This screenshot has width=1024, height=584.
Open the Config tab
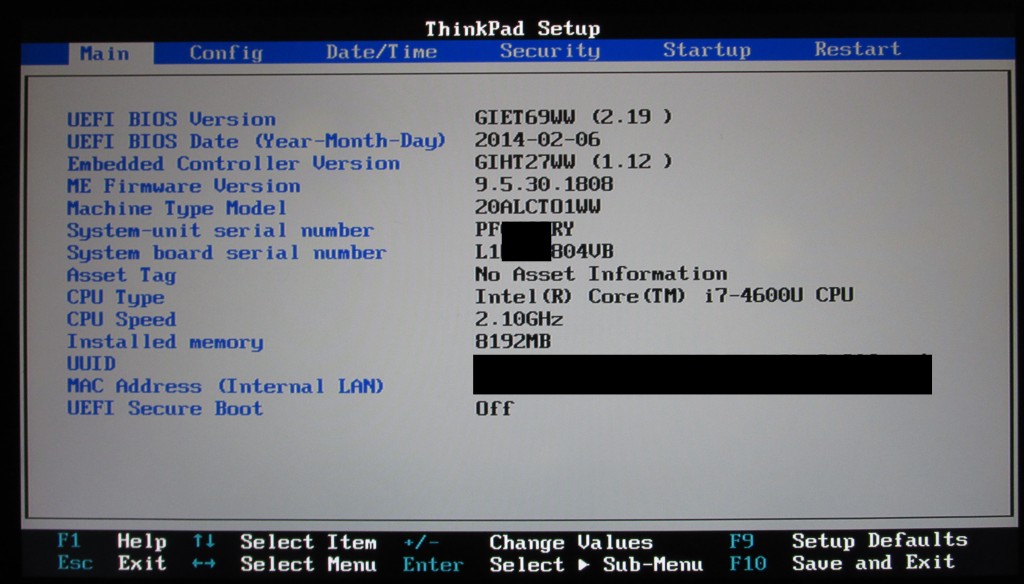226,52
